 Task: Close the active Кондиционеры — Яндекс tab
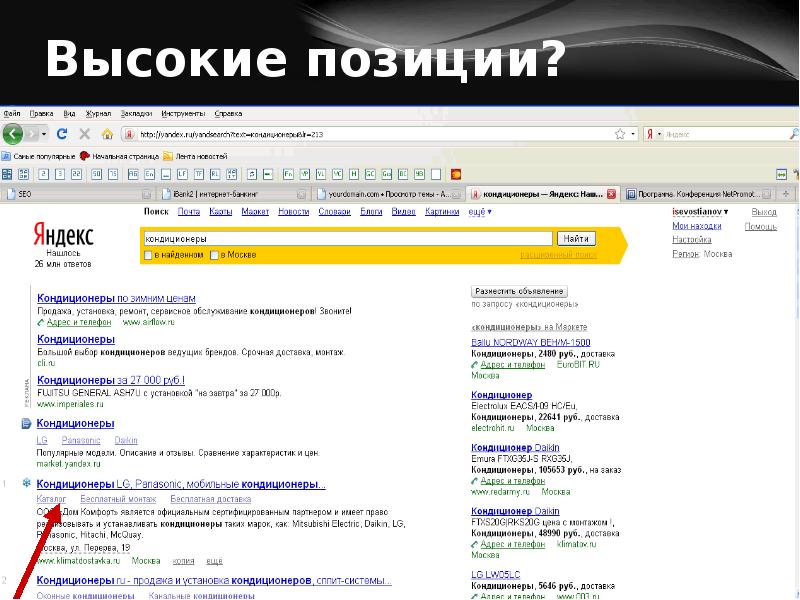point(613,194)
